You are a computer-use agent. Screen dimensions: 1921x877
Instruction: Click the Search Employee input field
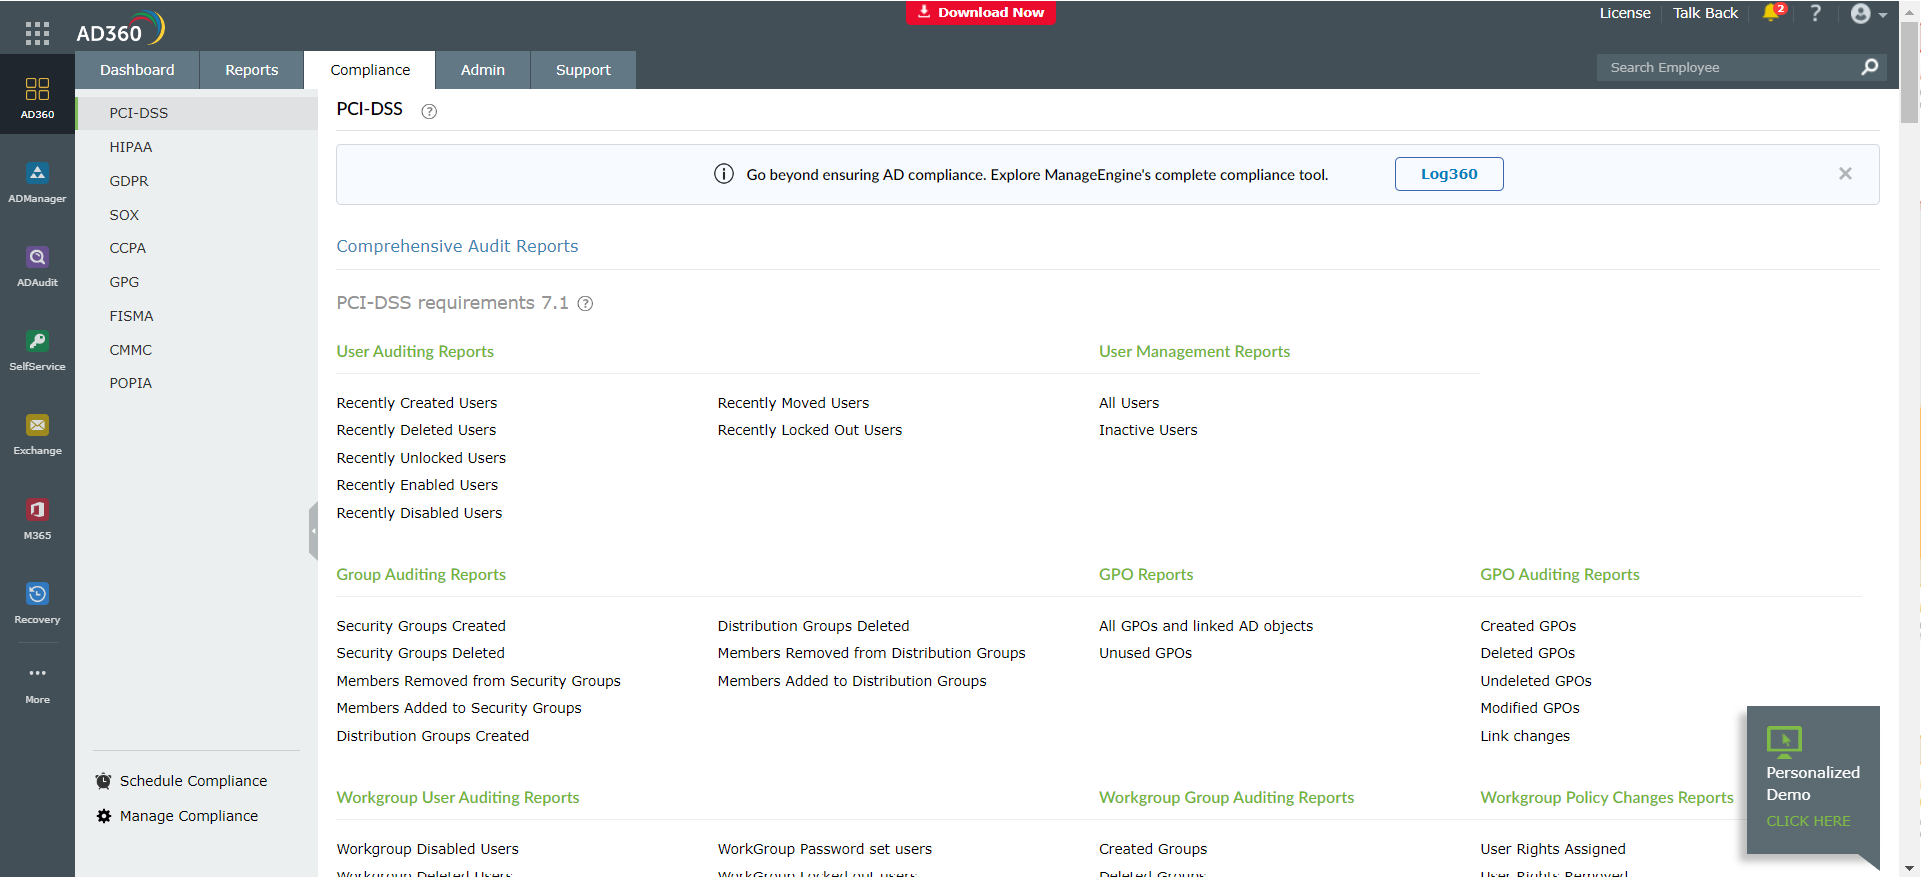tap(1725, 67)
